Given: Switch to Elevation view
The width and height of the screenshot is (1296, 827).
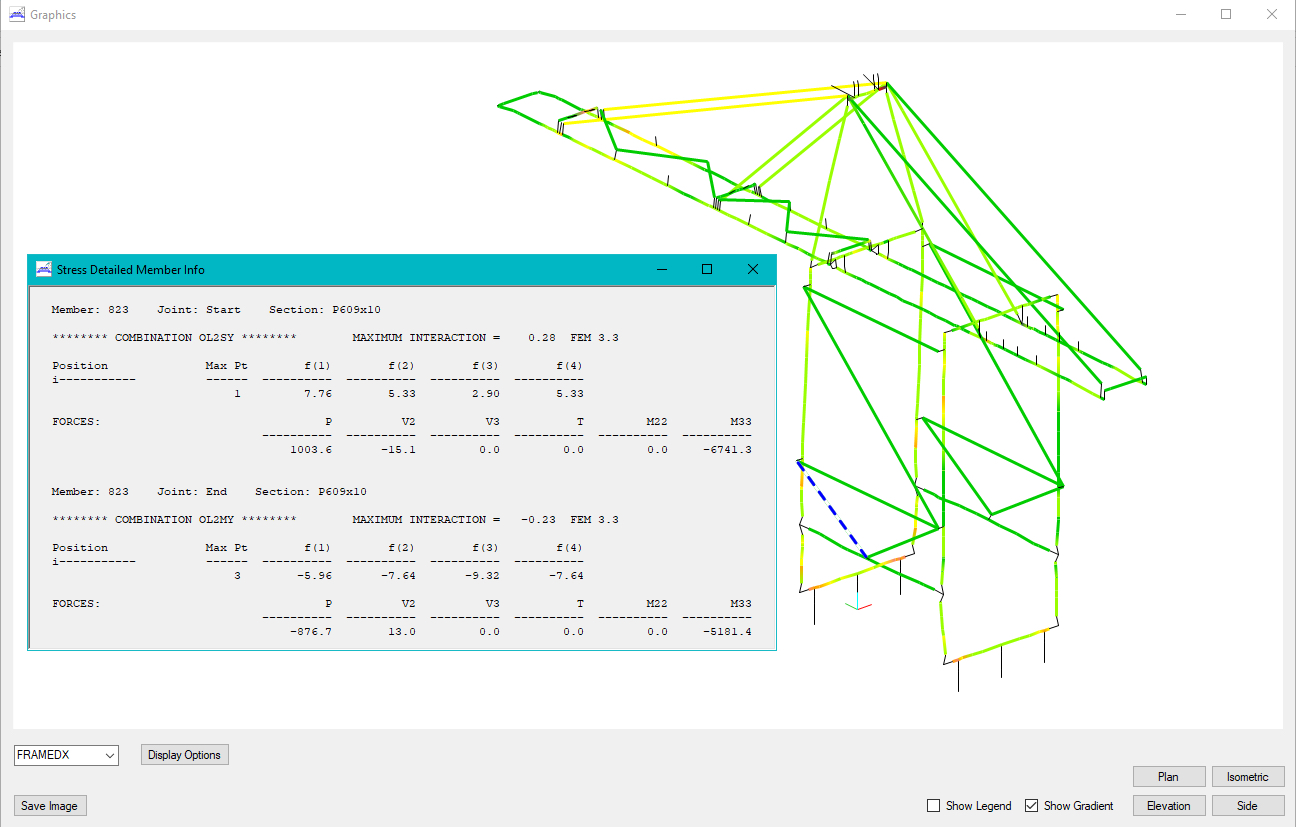Looking at the screenshot, I should click(1168, 806).
